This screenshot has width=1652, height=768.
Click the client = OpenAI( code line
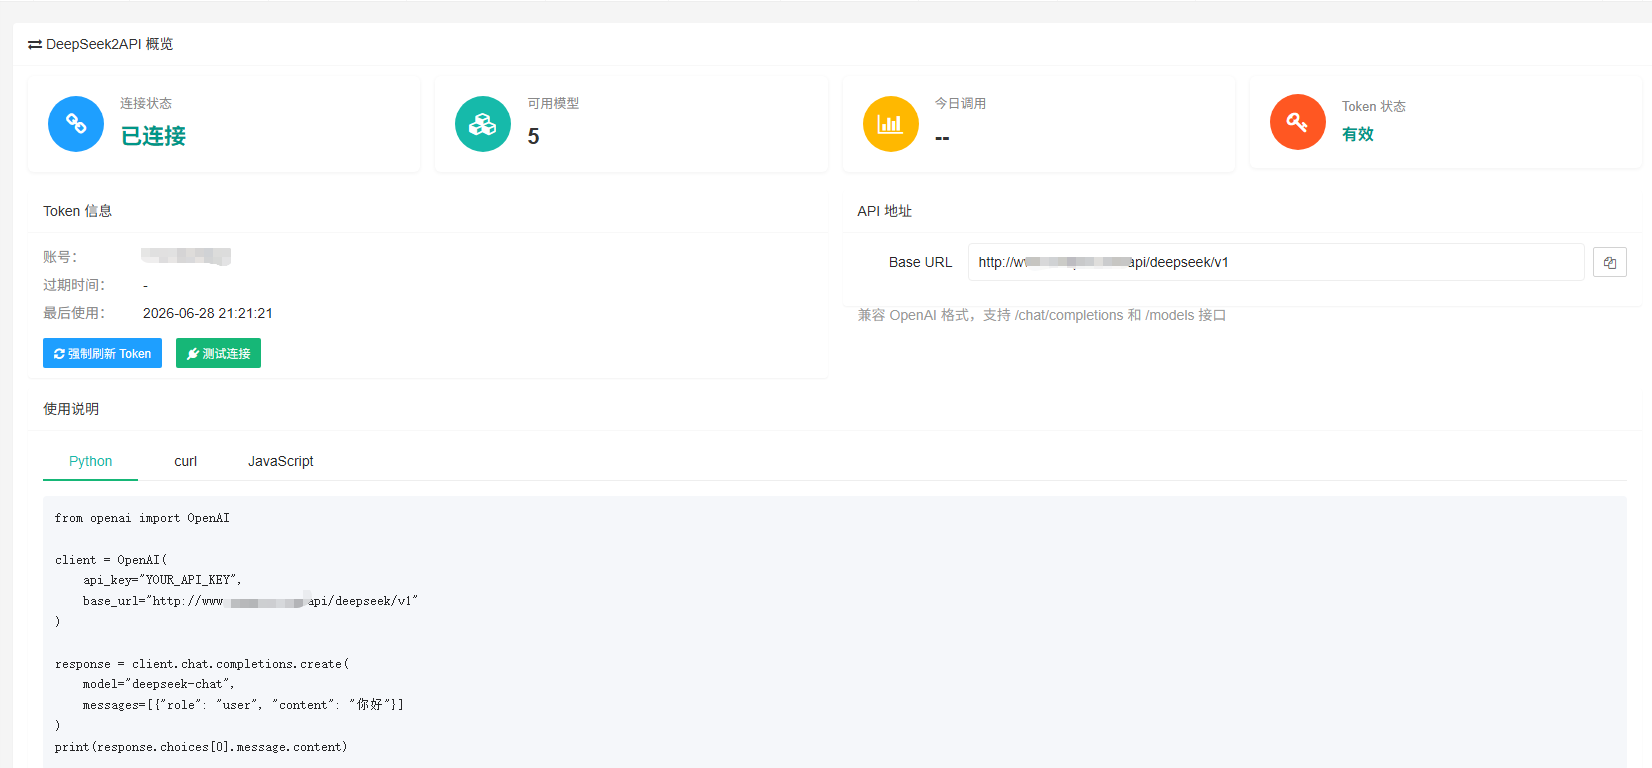(x=111, y=560)
